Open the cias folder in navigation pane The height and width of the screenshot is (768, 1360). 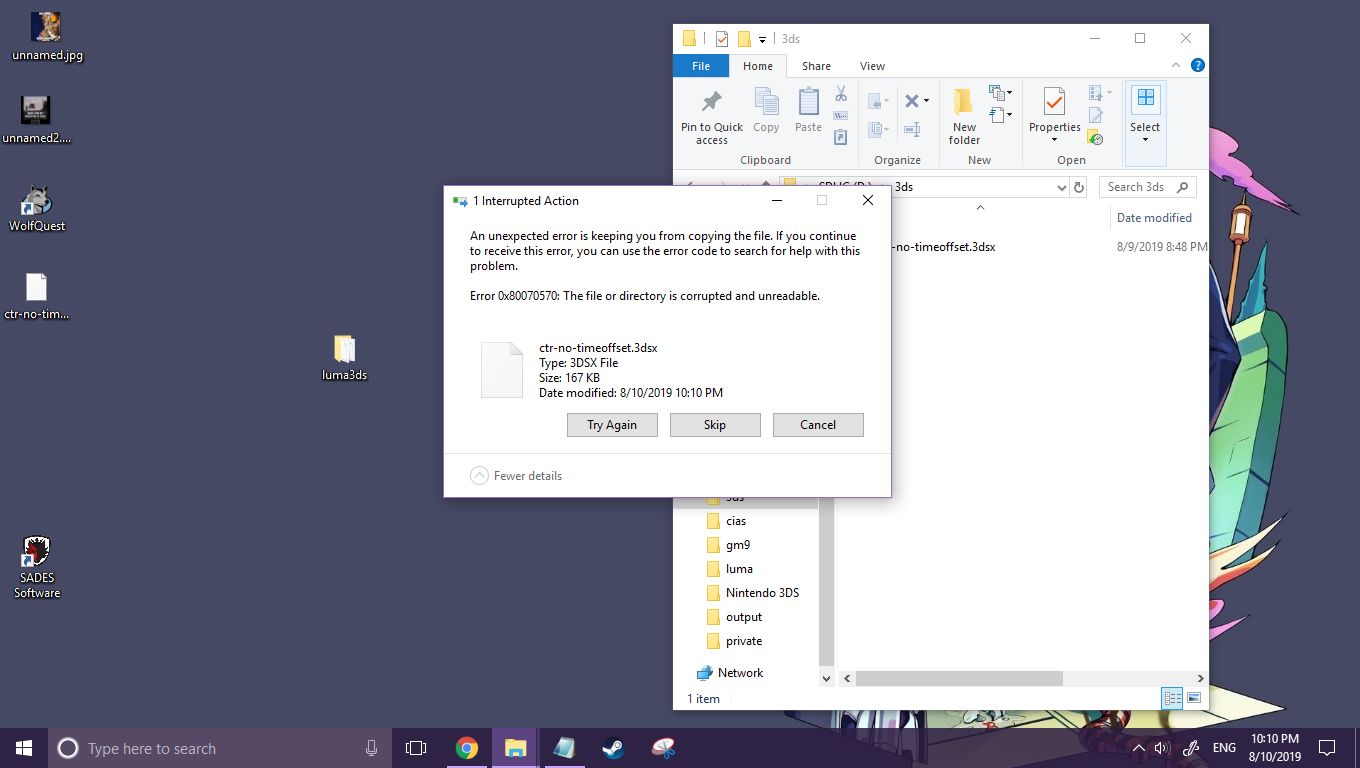736,521
